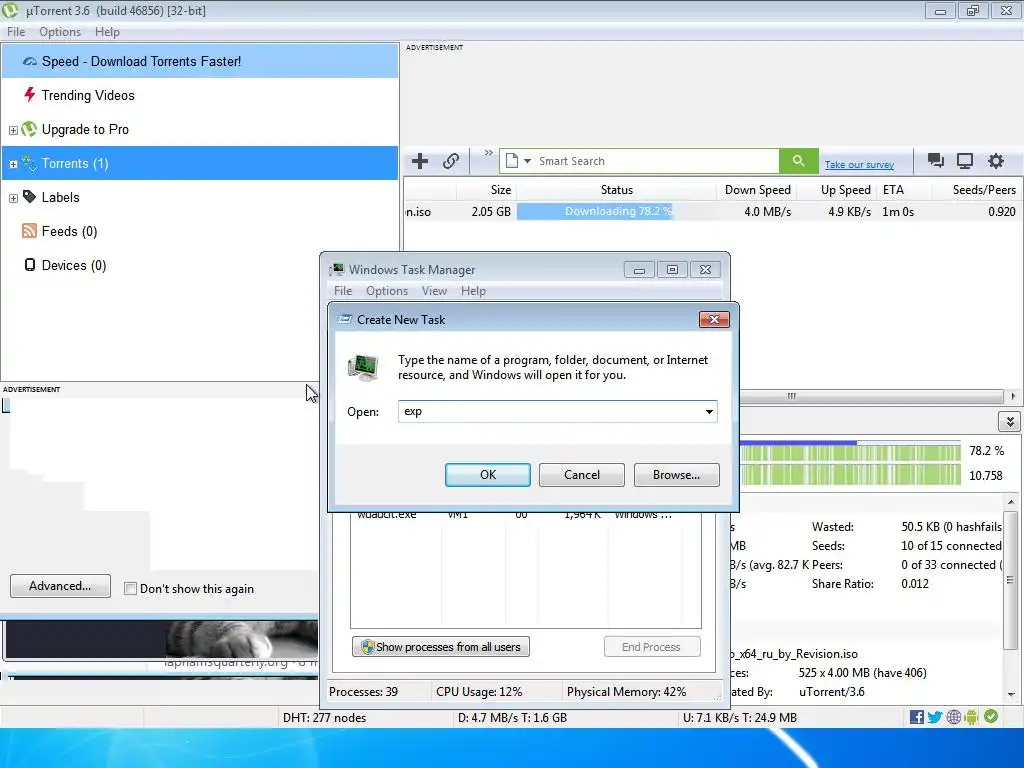Open the Task Manager Options menu
1024x768 pixels.
pos(387,291)
